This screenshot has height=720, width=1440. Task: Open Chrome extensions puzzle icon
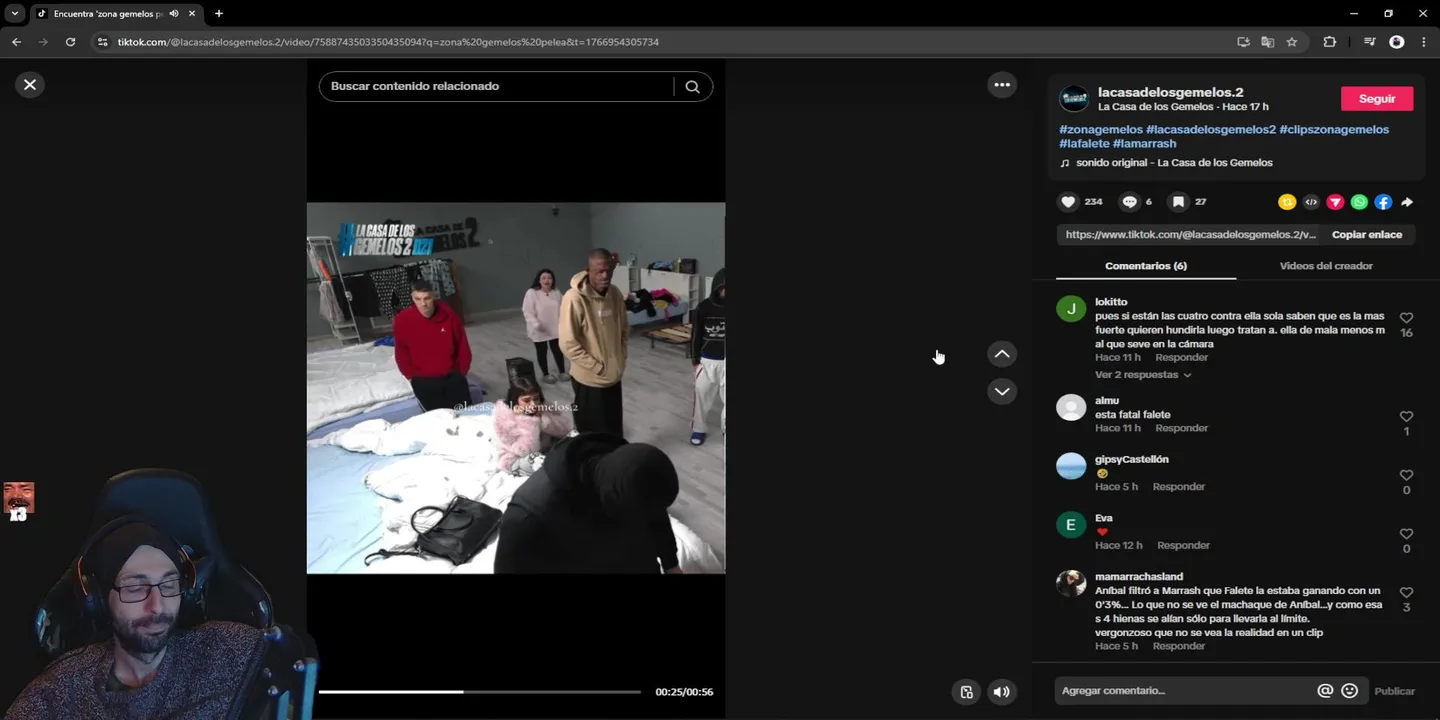1329,42
